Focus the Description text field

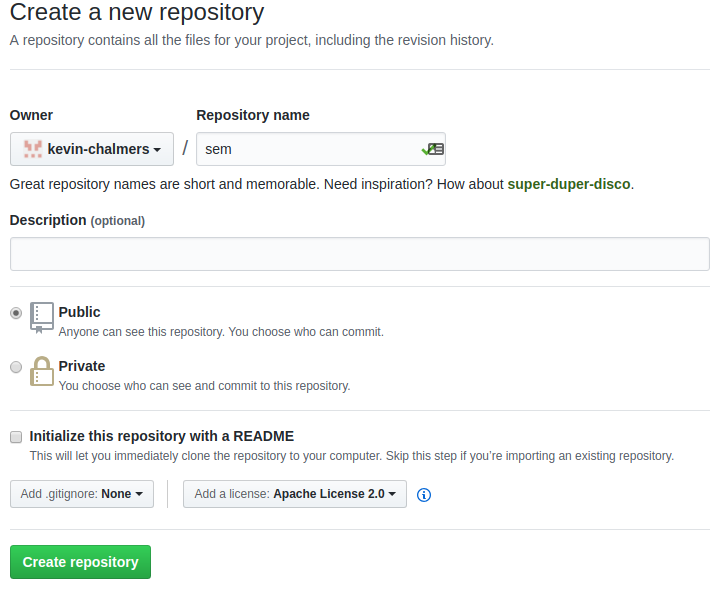(359, 254)
